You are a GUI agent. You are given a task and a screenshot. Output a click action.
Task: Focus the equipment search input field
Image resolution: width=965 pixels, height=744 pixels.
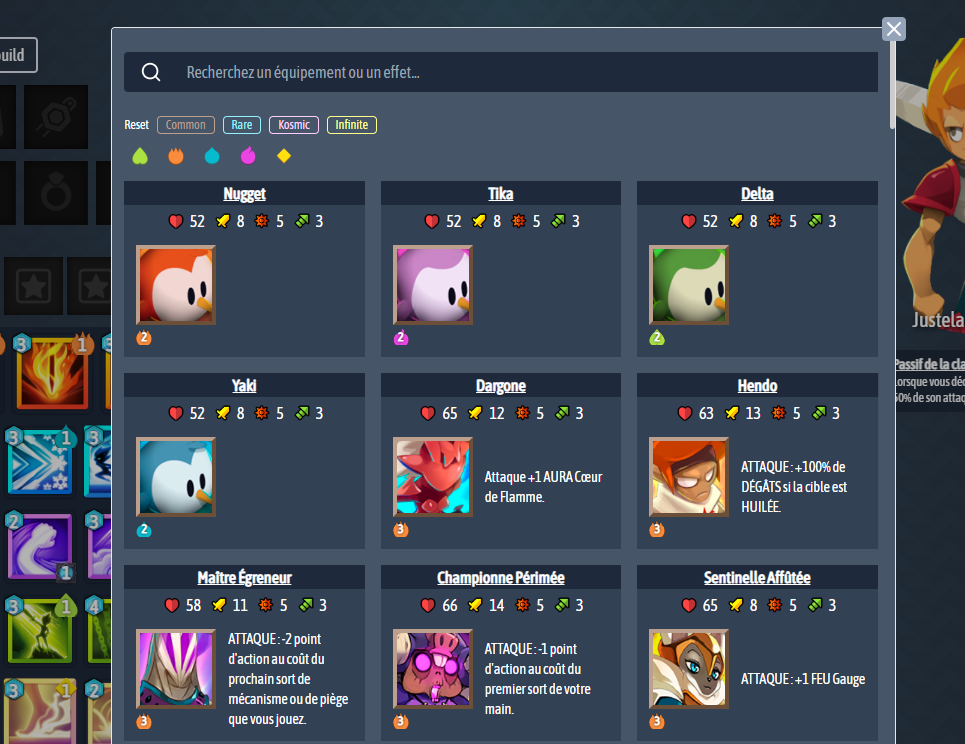pos(501,73)
